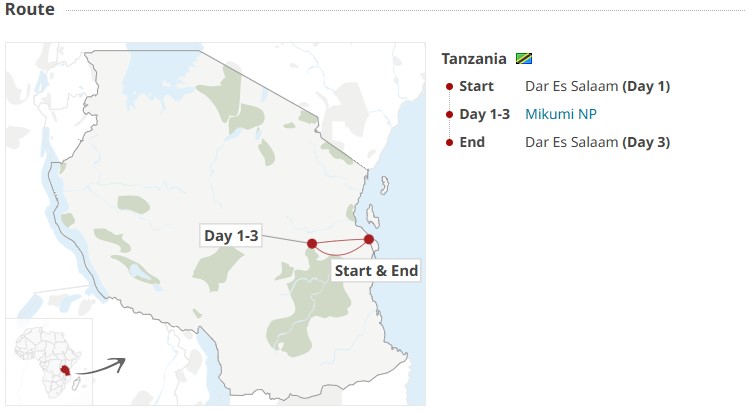Click the Start & End map label

coord(376,270)
